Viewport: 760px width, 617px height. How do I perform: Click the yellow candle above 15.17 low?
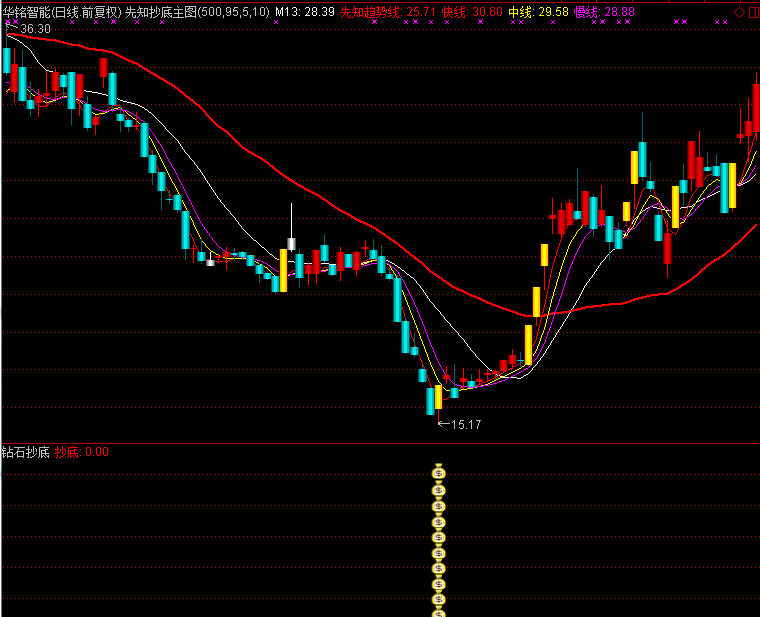pyautogui.click(x=438, y=397)
